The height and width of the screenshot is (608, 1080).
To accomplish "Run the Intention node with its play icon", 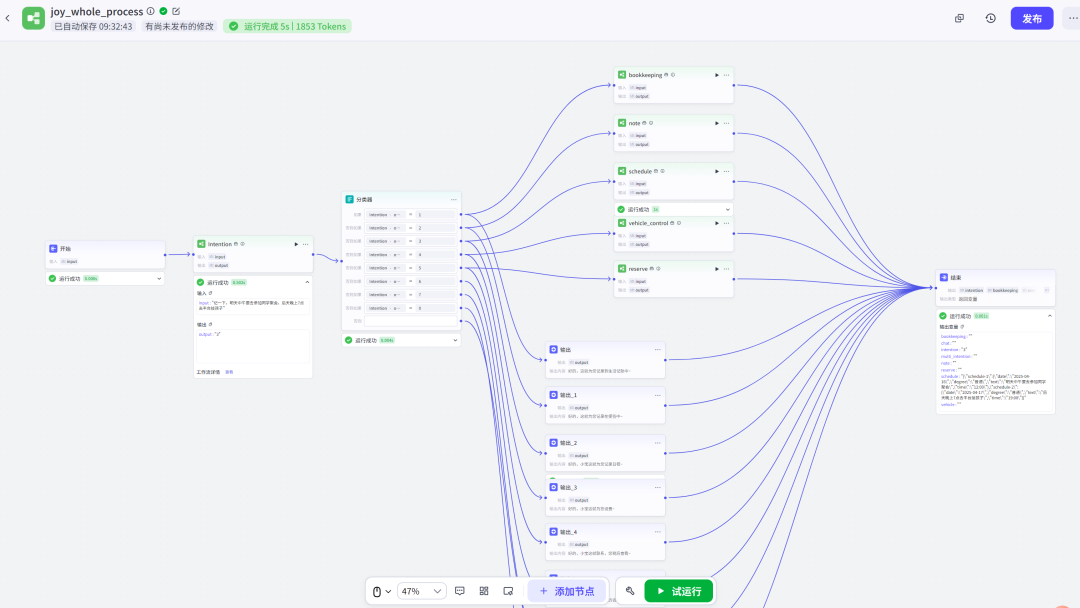I will coord(295,244).
